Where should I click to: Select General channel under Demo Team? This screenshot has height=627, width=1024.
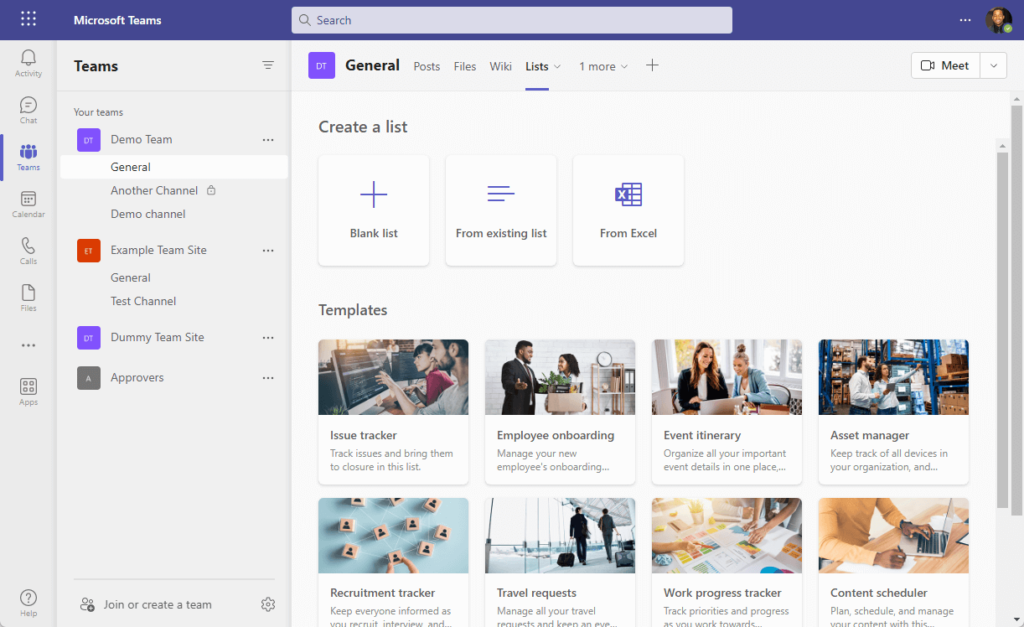click(x=174, y=167)
